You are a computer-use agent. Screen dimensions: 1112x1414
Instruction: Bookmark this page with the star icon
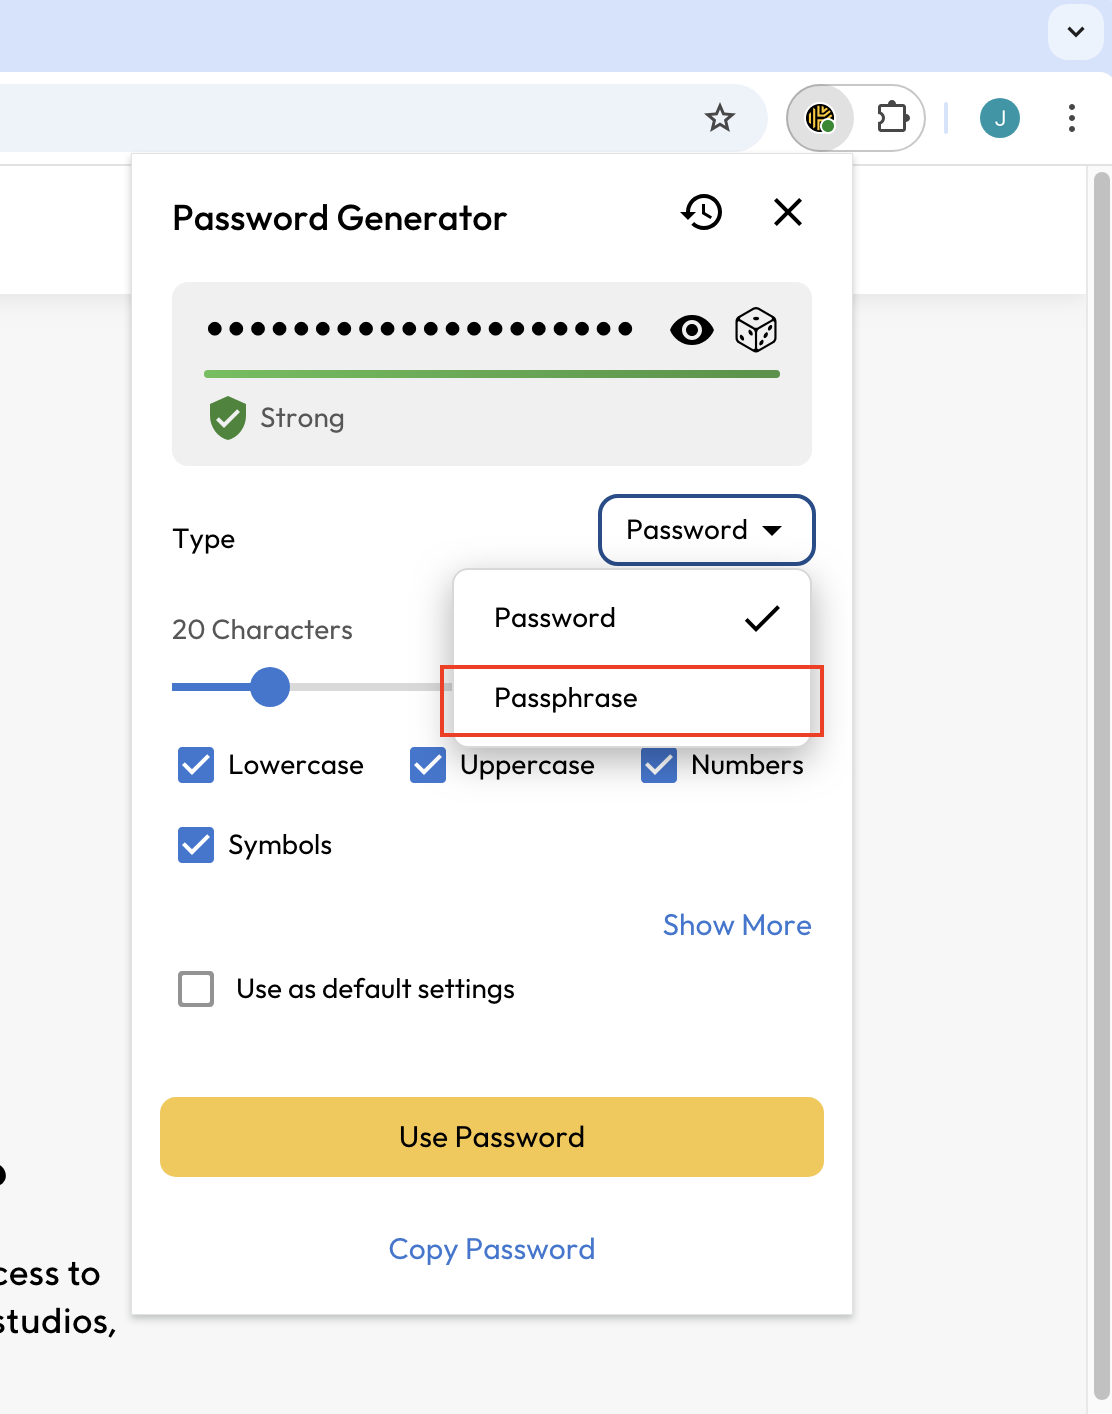coord(720,118)
